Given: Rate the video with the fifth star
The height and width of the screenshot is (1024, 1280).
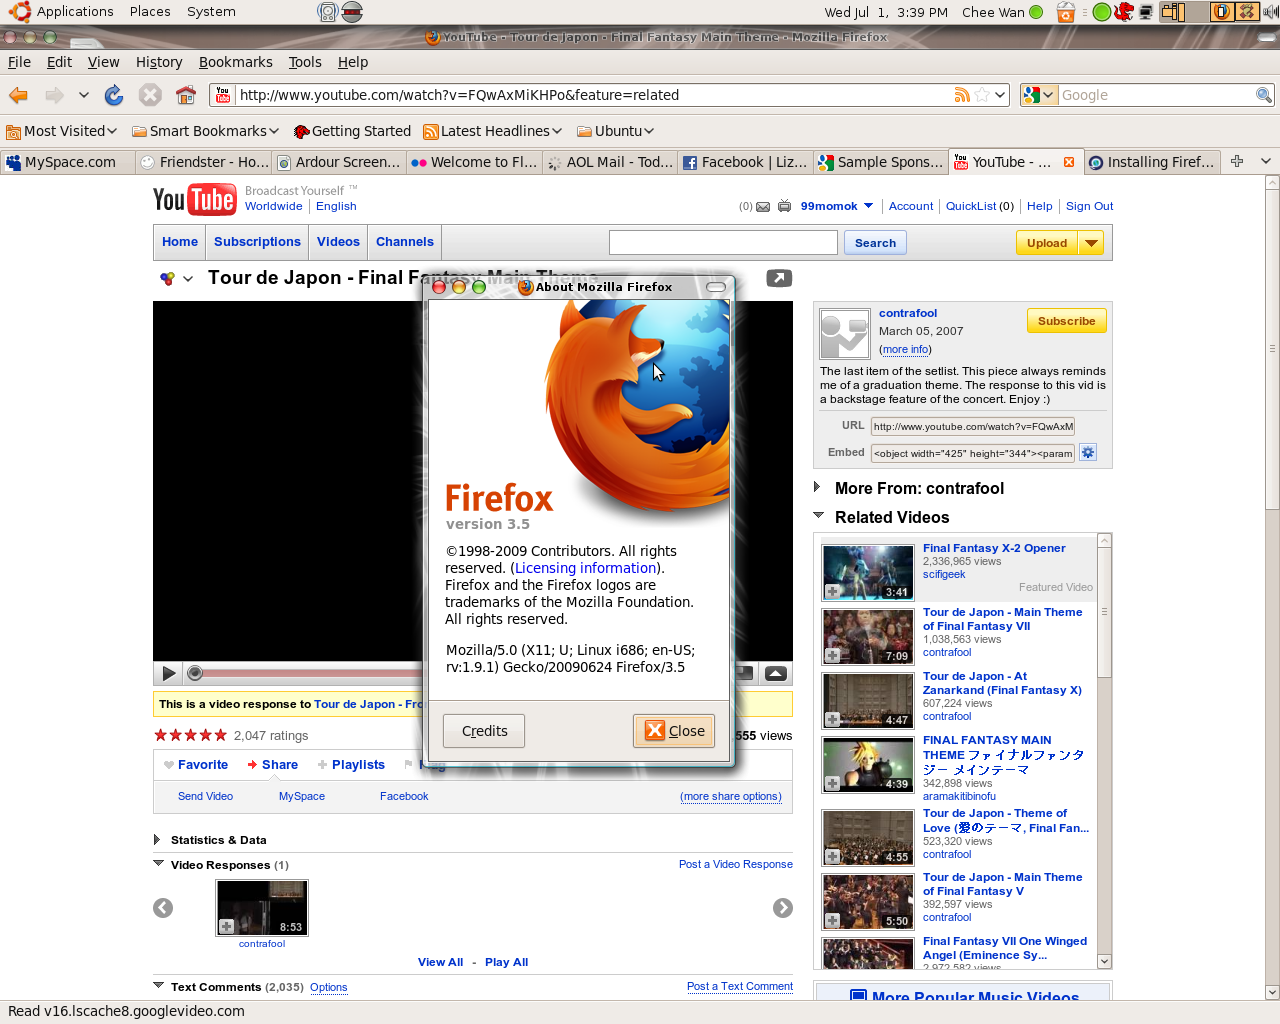Looking at the screenshot, I should coord(221,735).
